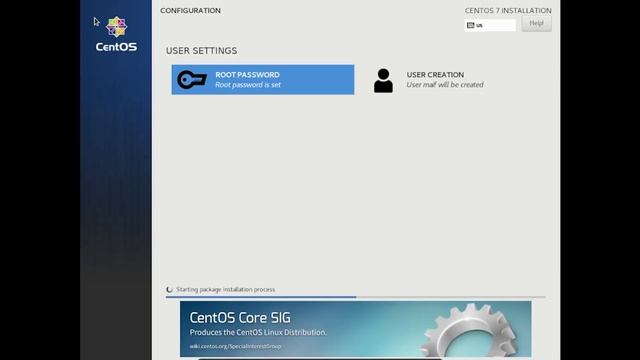Click the keyboard icon in layout box
Image resolution: width=640 pixels, height=360 pixels.
point(471,25)
